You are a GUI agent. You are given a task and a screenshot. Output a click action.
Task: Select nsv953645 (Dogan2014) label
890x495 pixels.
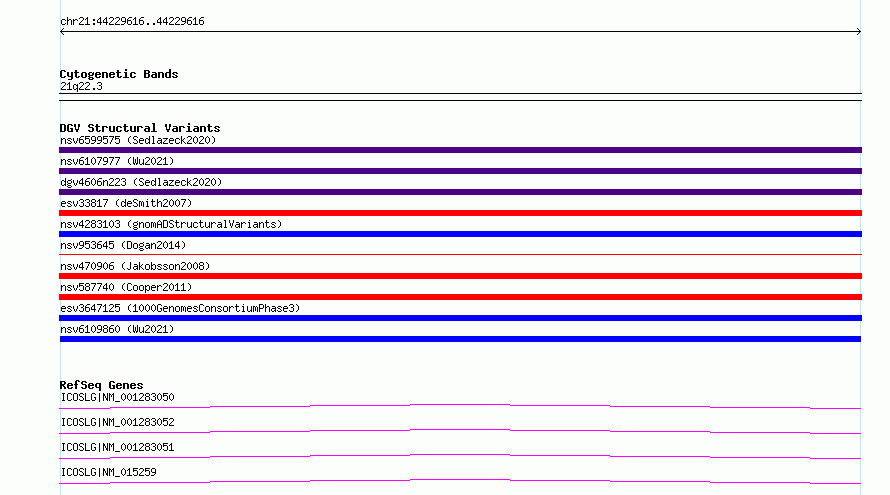tap(123, 245)
